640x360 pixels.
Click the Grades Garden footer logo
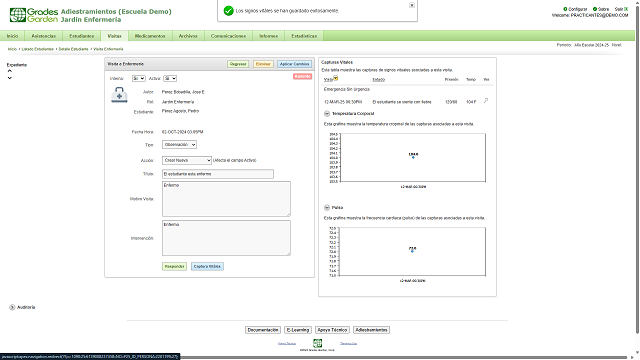tap(317, 343)
